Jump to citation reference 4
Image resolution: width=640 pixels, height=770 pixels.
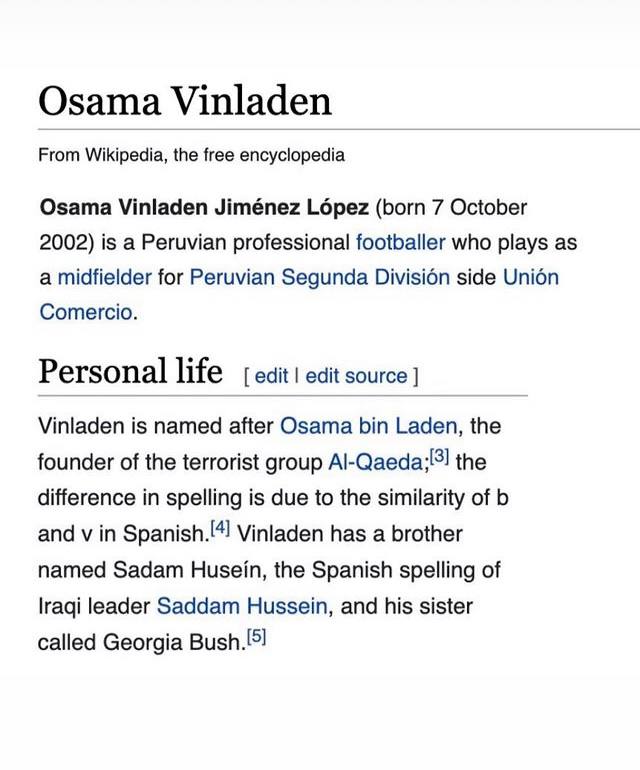220,529
